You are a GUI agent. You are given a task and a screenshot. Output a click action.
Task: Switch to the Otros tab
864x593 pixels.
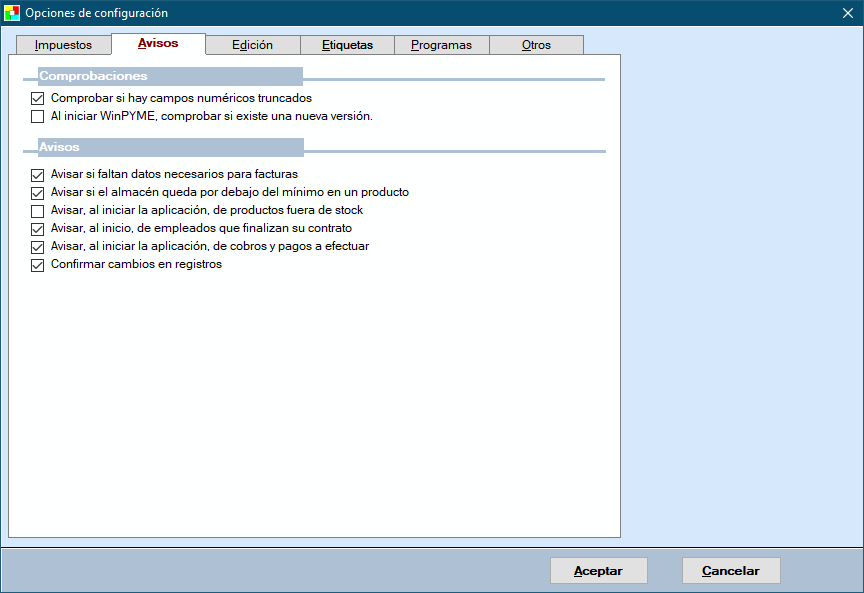pyautogui.click(x=536, y=45)
